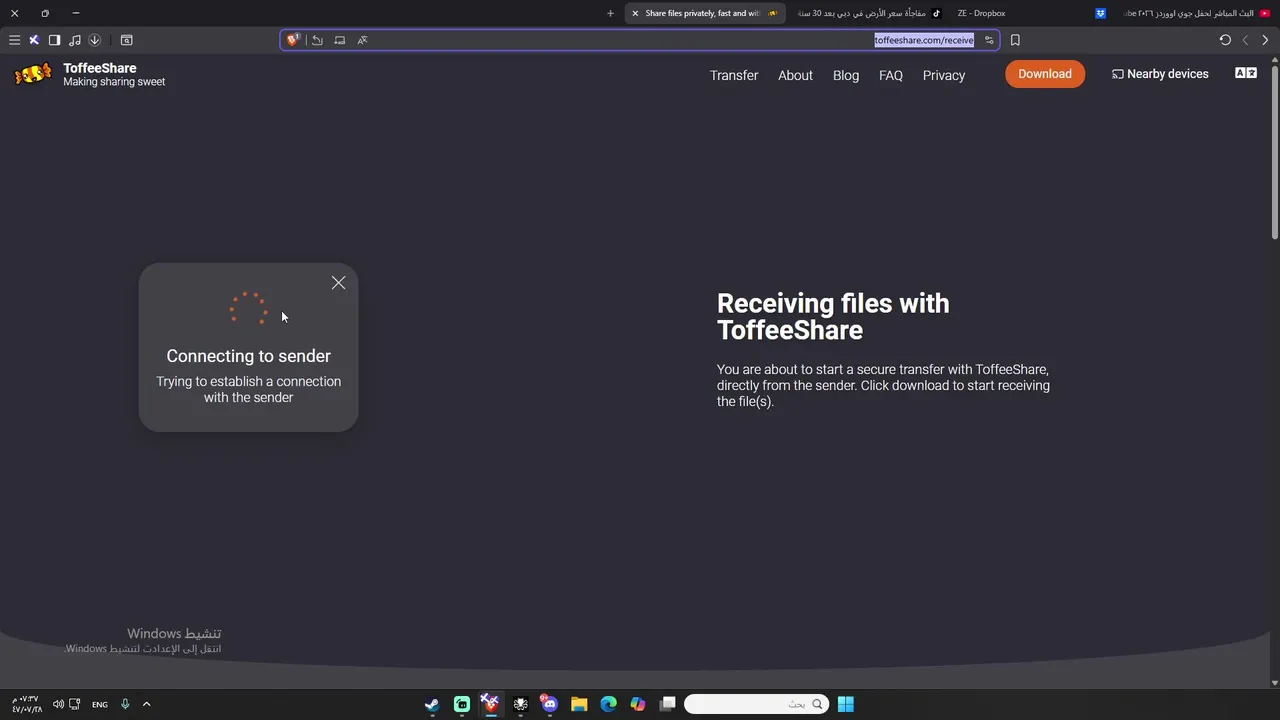Select the Share files privately tab
This screenshot has height=720, width=1280.
(x=704, y=13)
